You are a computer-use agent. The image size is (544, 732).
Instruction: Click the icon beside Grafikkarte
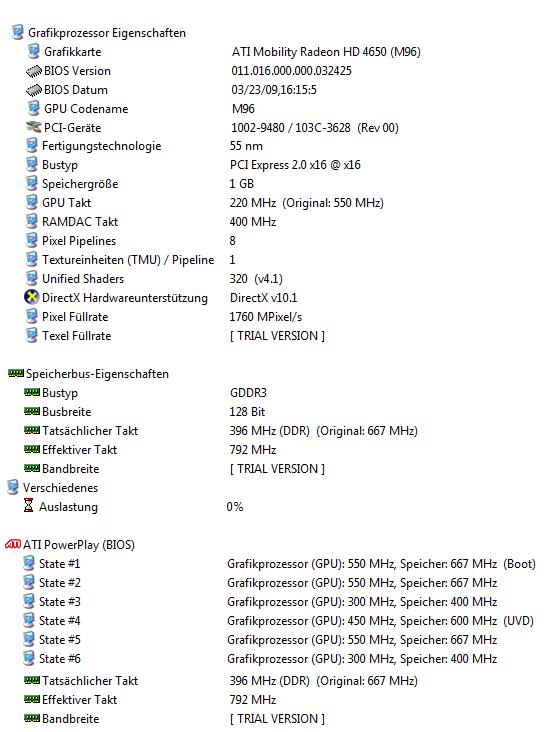(x=33, y=51)
